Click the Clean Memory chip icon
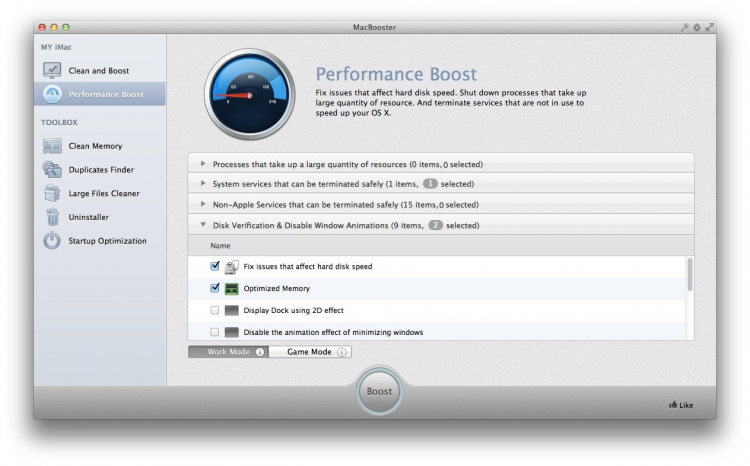750x466 pixels. click(52, 146)
